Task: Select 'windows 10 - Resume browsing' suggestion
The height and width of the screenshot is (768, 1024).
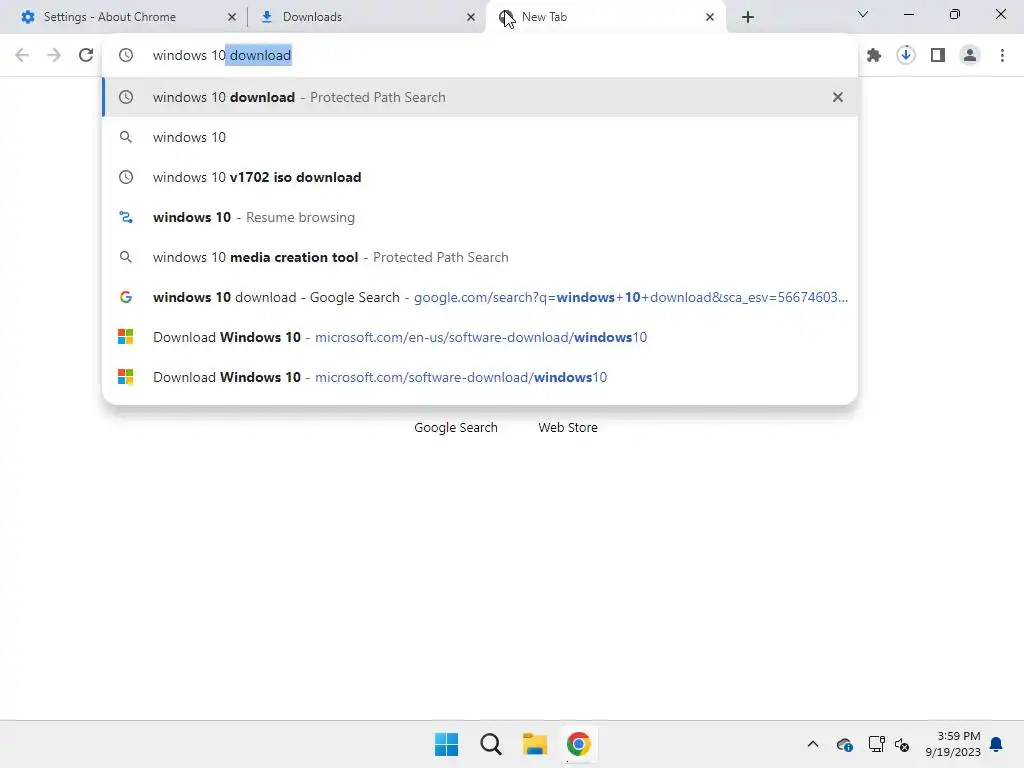Action: click(x=480, y=217)
